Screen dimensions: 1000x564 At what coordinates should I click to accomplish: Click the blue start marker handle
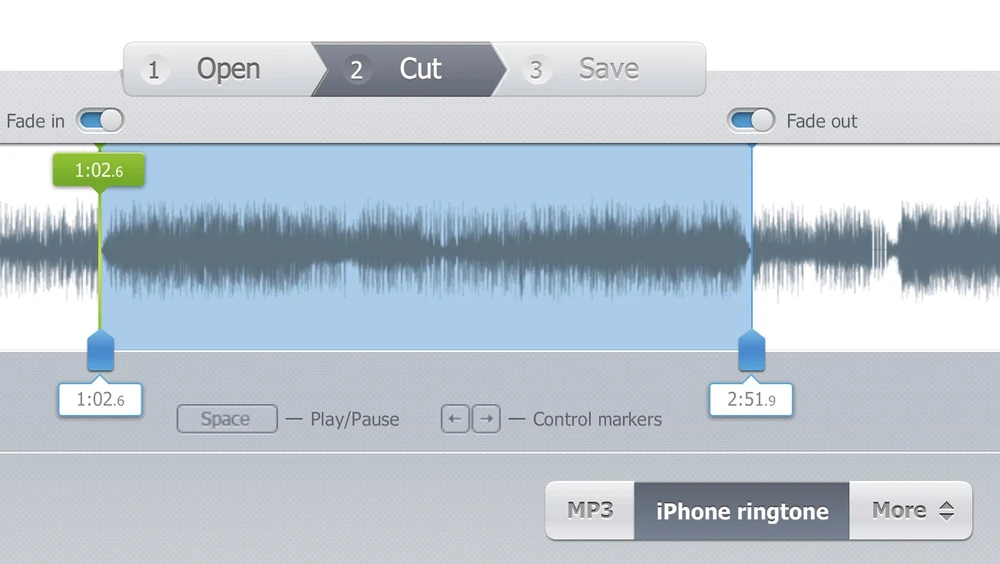pos(100,351)
